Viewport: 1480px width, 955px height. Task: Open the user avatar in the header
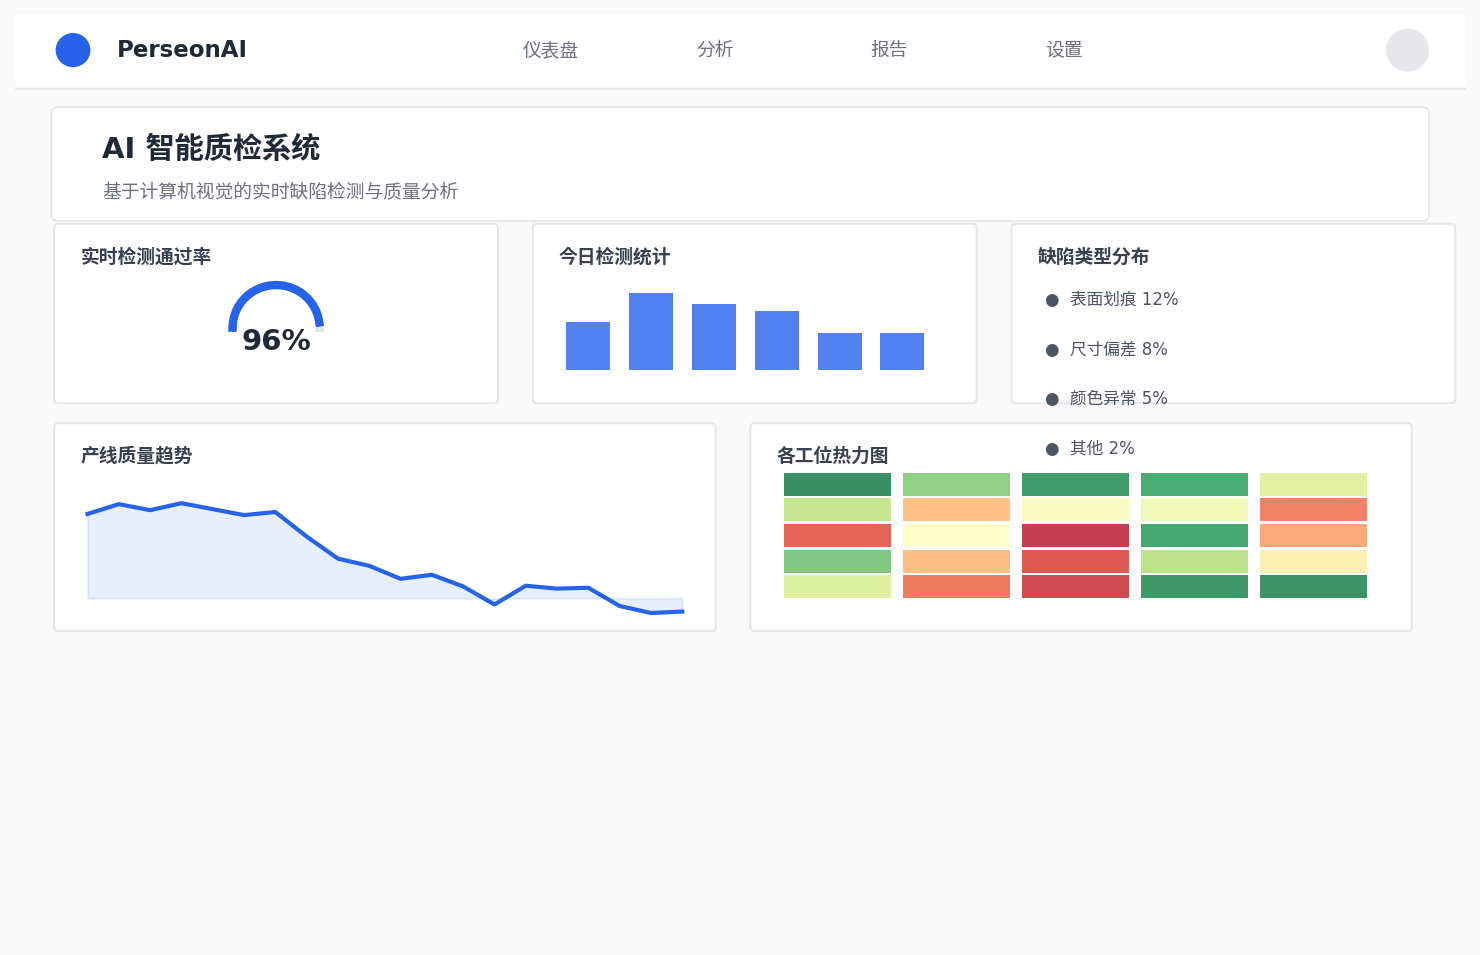click(x=1407, y=50)
